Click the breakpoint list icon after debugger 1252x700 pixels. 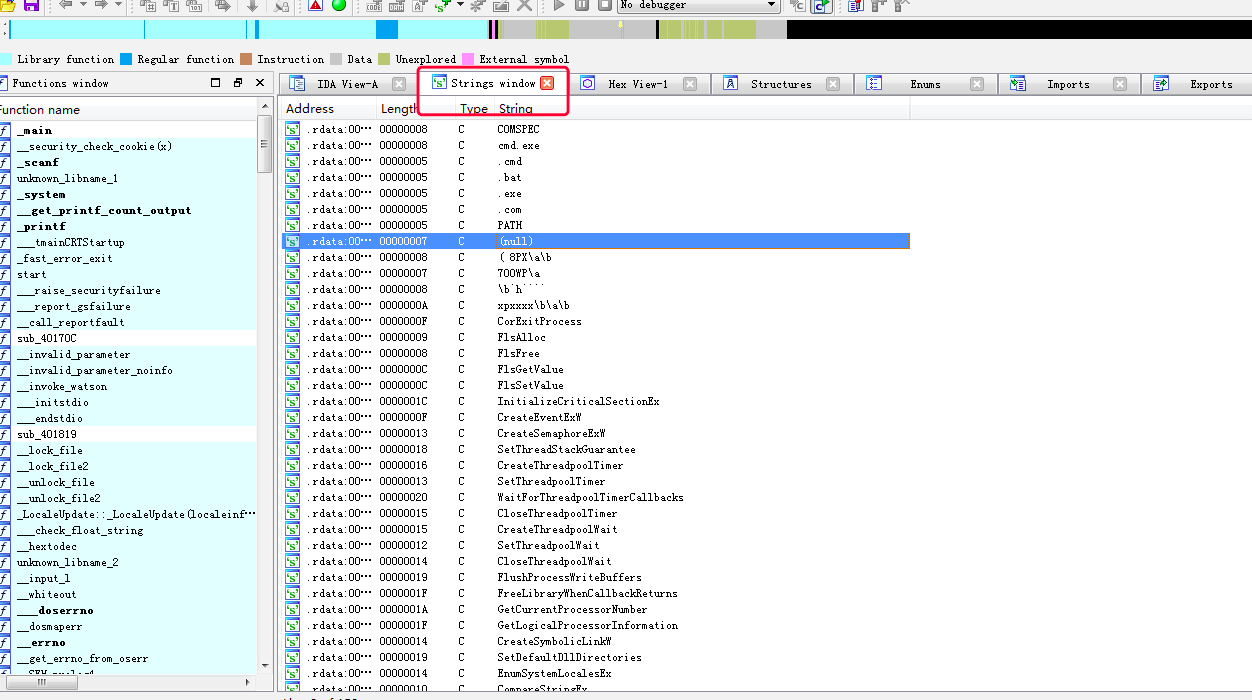pos(856,6)
